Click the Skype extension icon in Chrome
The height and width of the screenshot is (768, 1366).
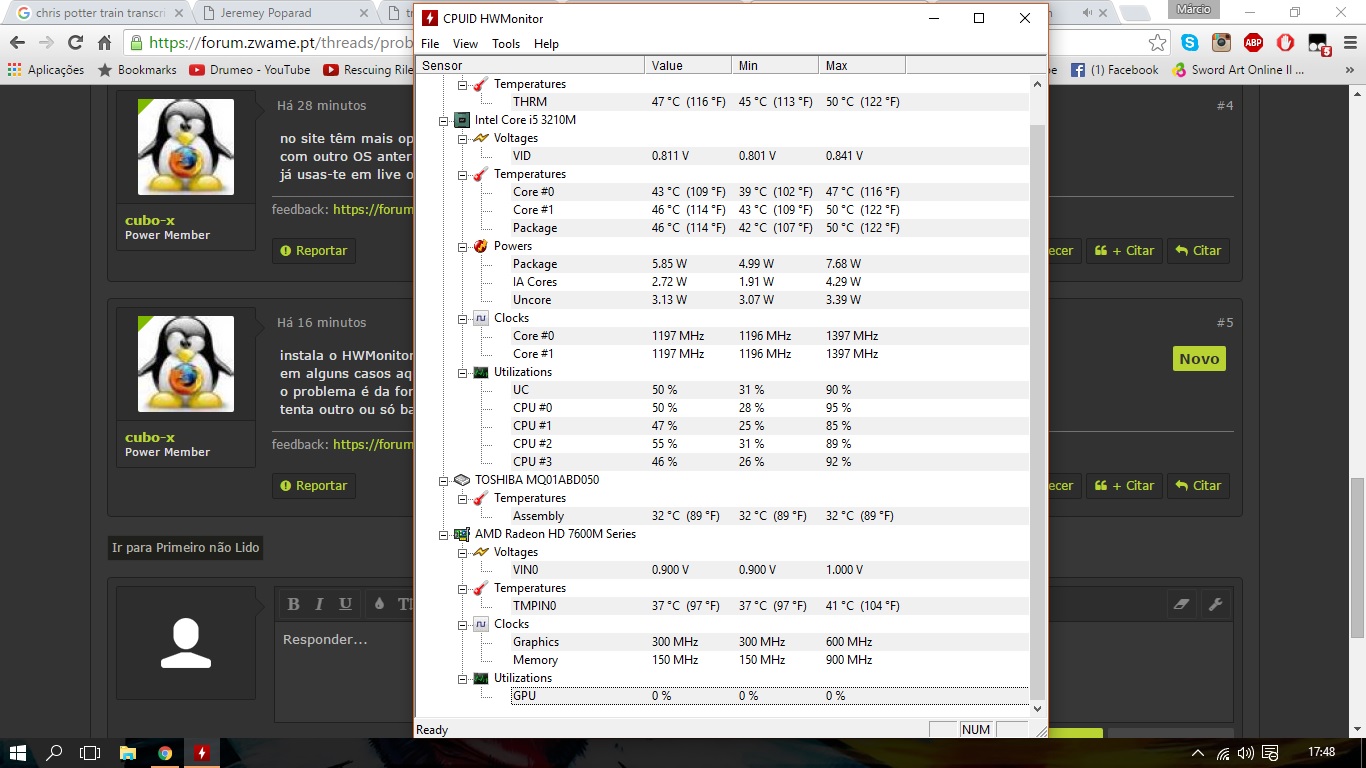tap(1189, 43)
